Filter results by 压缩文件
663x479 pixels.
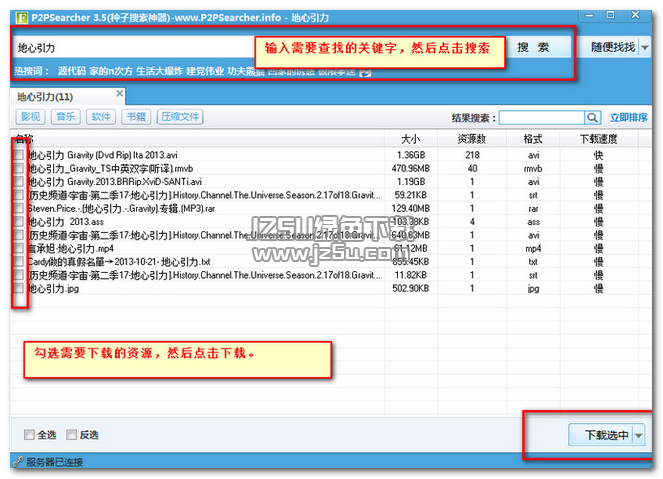pyautogui.click(x=180, y=117)
